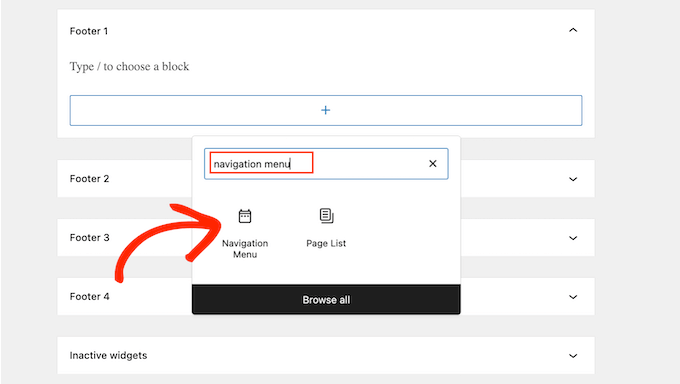
Task: Select the Page List block icon
Action: click(327, 216)
